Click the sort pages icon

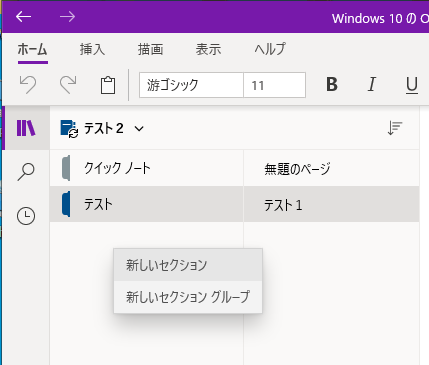395,128
